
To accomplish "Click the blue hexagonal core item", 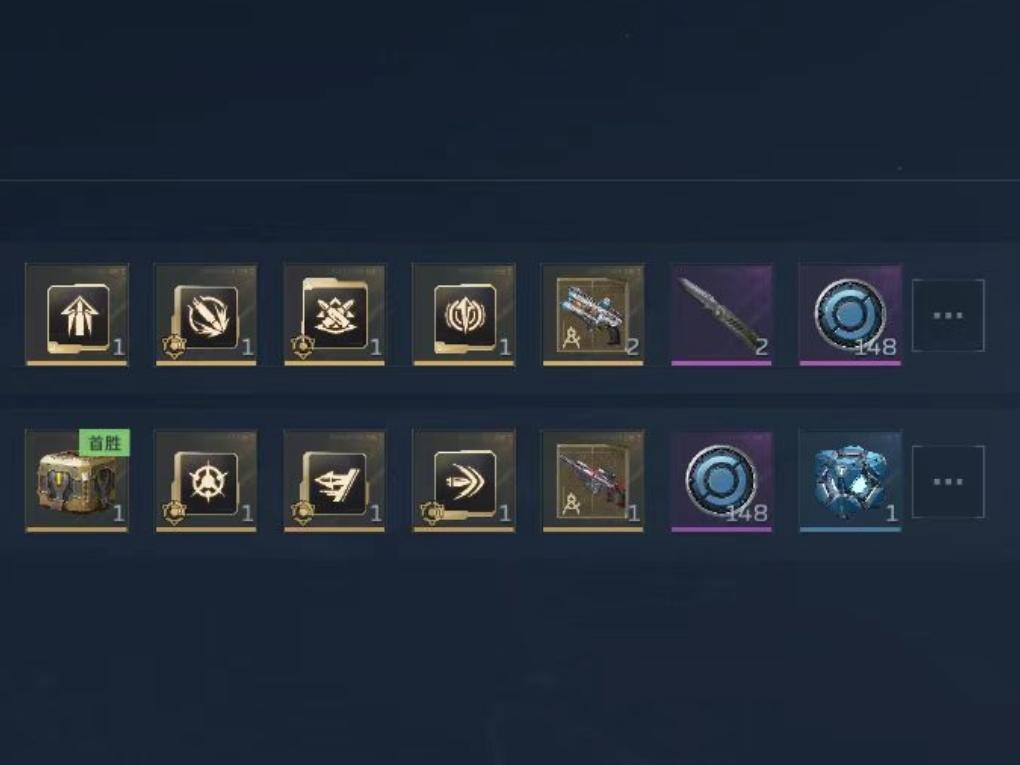I will pos(850,481).
